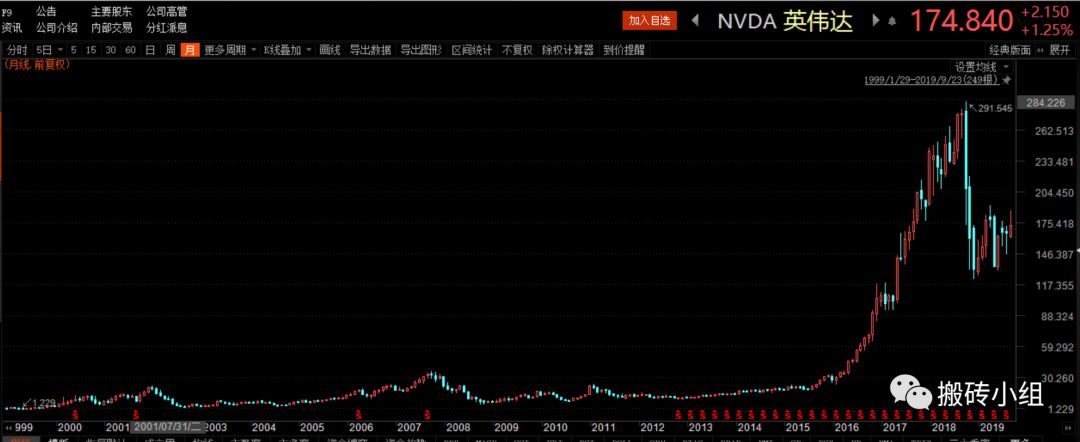
Task: Click the dividend $ marker under 2006
Action: [x=360, y=414]
